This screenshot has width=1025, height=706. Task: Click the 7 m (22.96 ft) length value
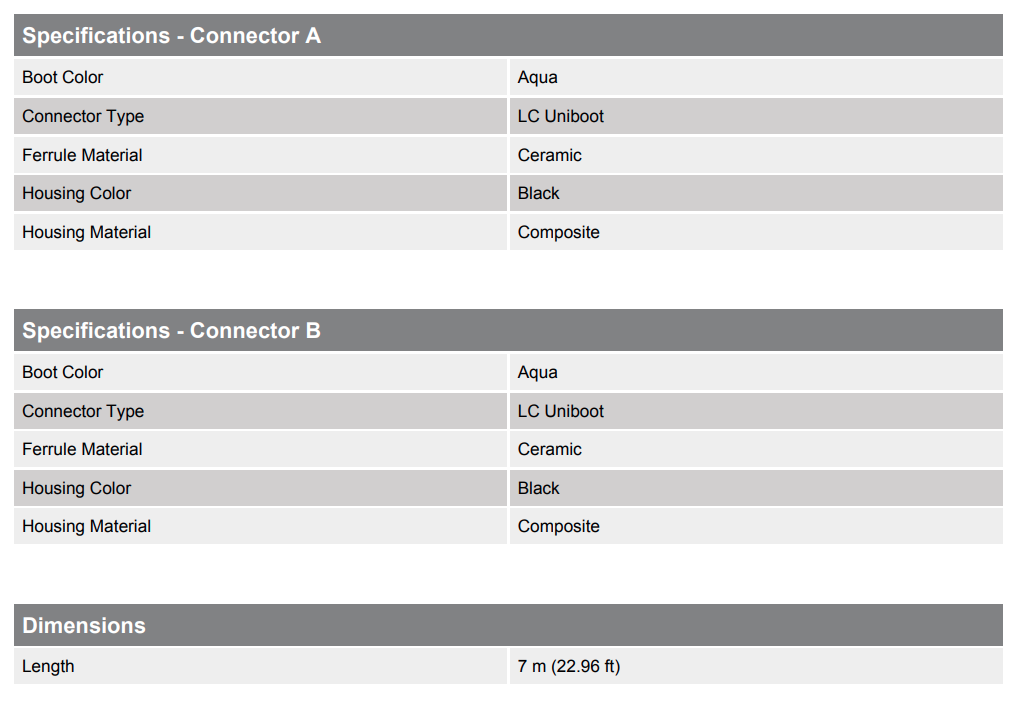click(569, 666)
